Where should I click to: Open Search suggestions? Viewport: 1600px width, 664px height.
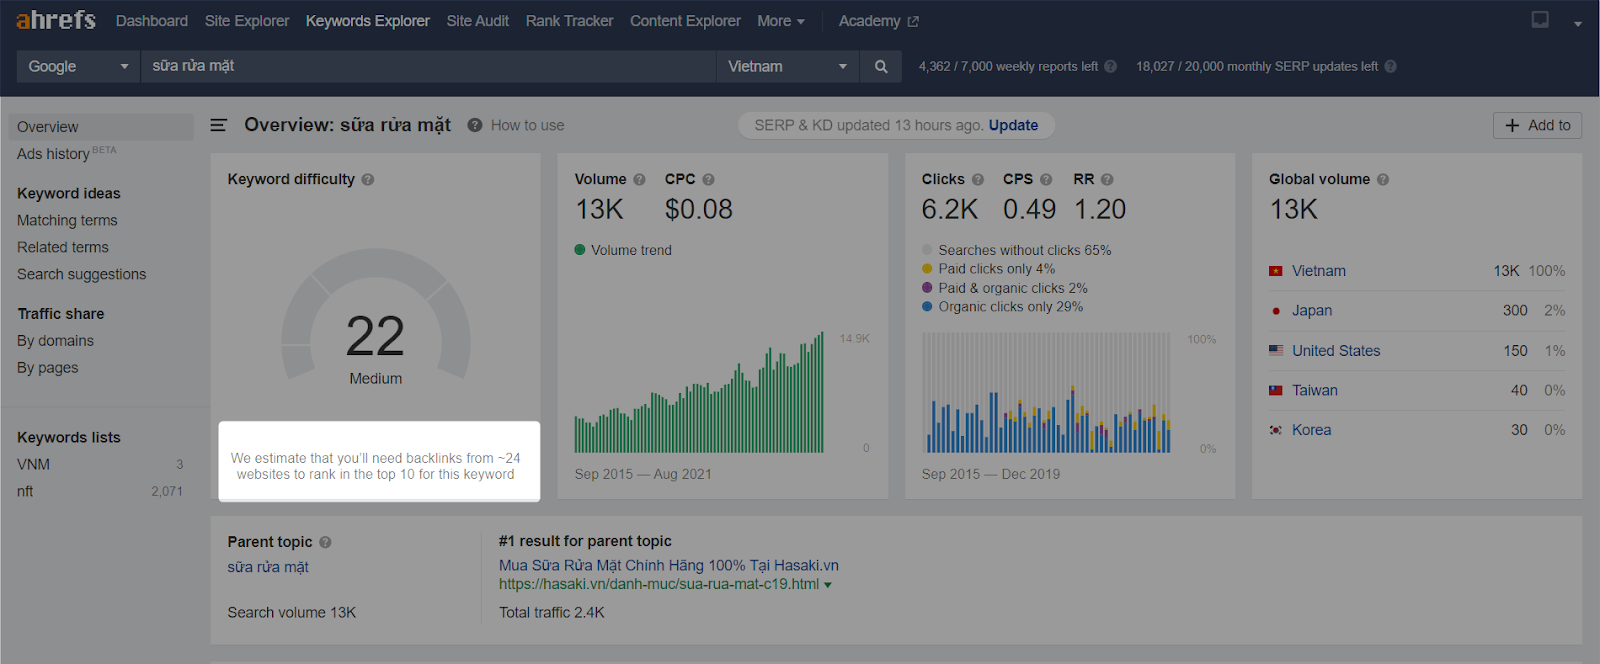tap(82, 274)
